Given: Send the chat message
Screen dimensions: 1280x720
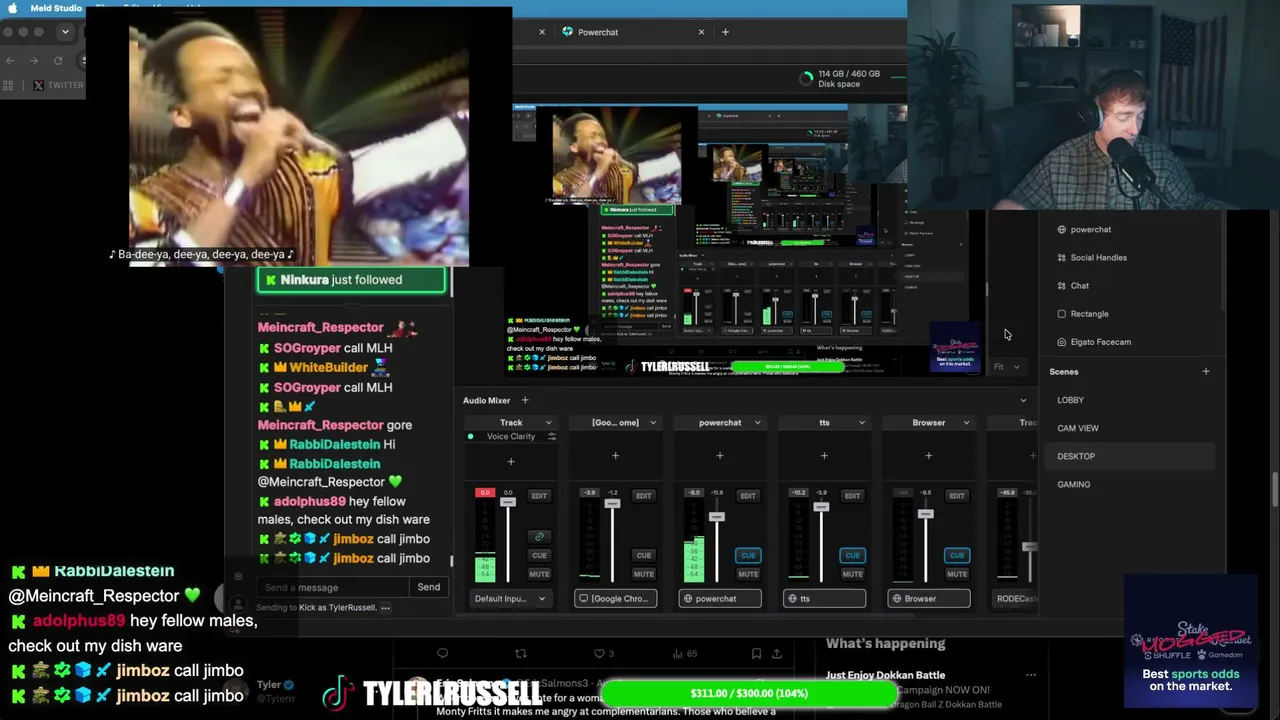Looking at the screenshot, I should [x=429, y=588].
